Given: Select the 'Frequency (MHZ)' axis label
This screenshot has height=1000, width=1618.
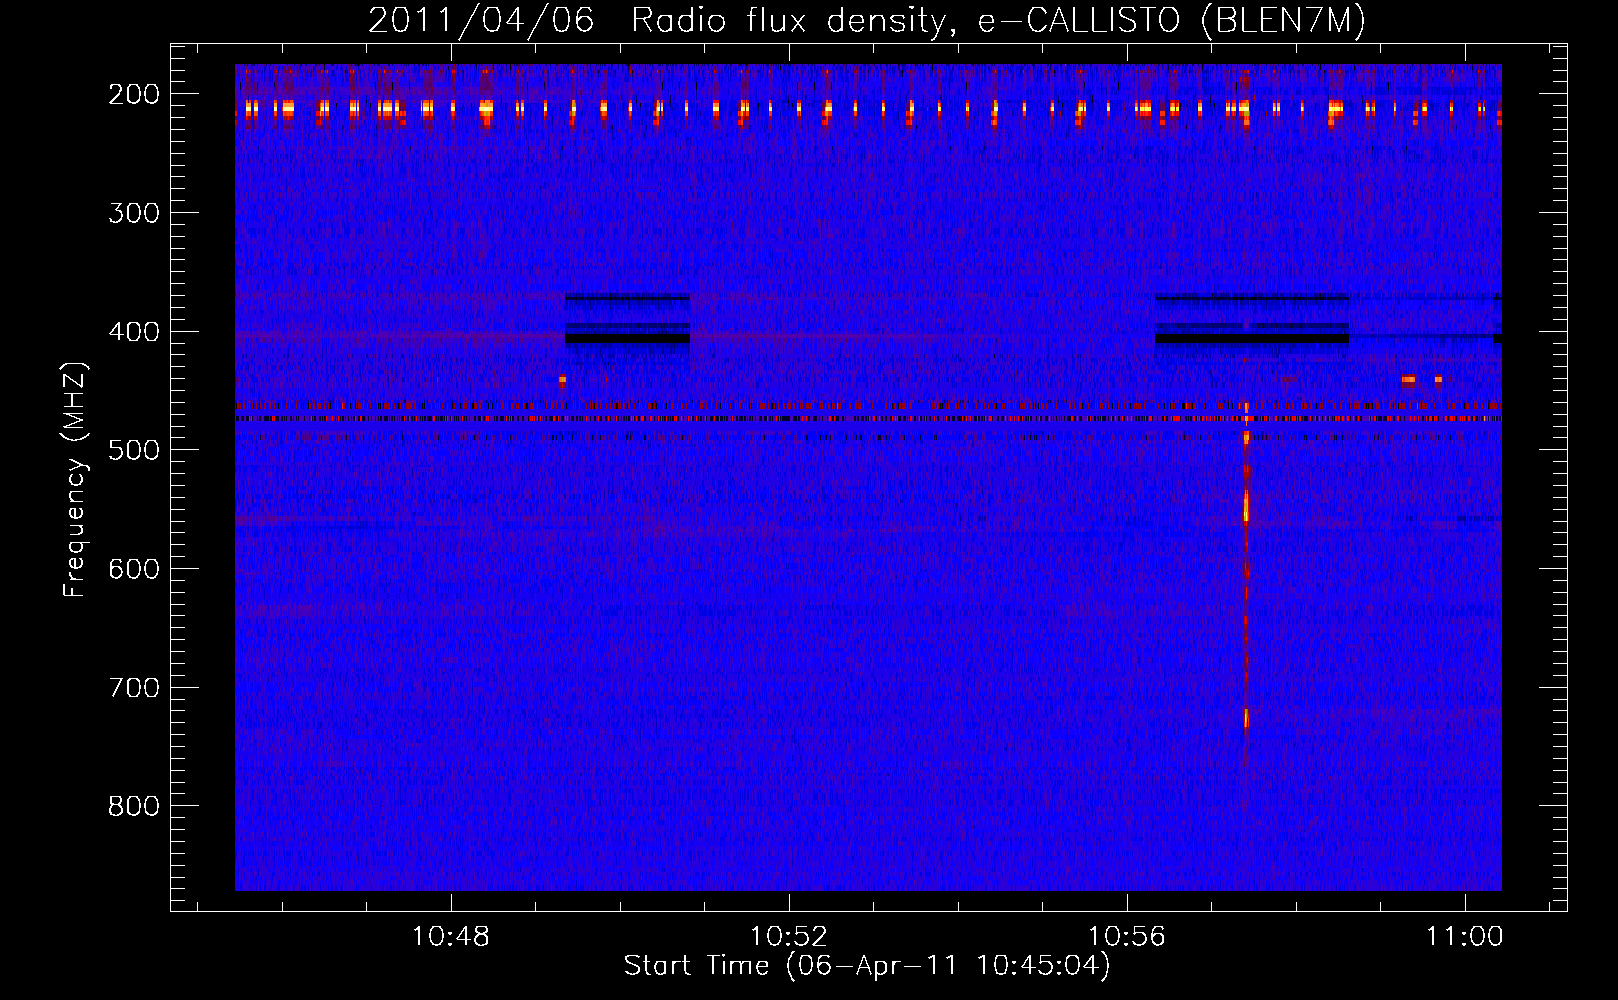Looking at the screenshot, I should (x=74, y=479).
